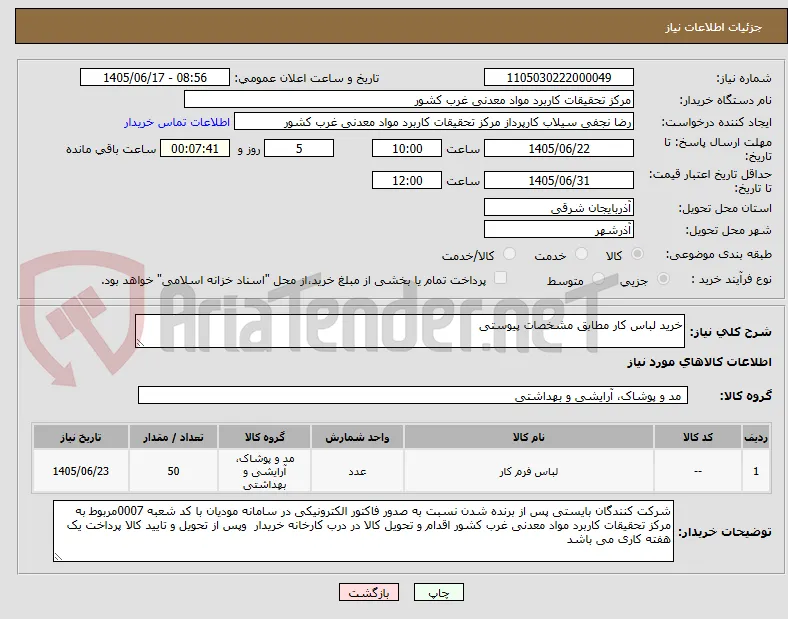
Task: Click the شرح کلی نیاز label
Action: click(730, 332)
